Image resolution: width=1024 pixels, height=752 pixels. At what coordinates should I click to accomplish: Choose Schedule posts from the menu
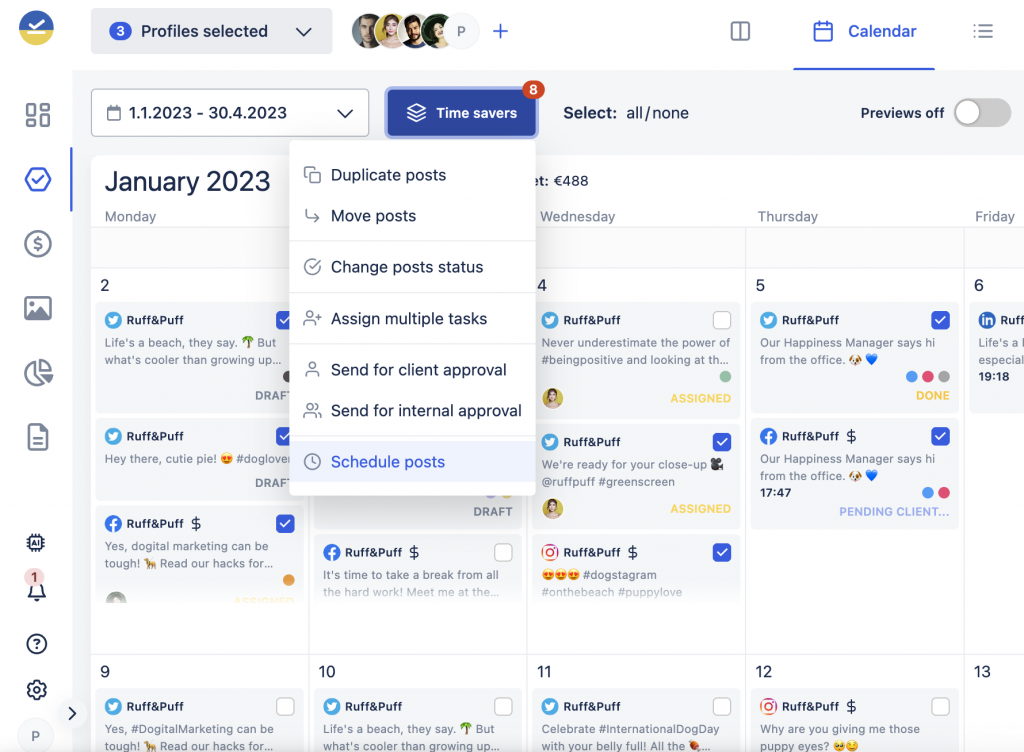(388, 462)
